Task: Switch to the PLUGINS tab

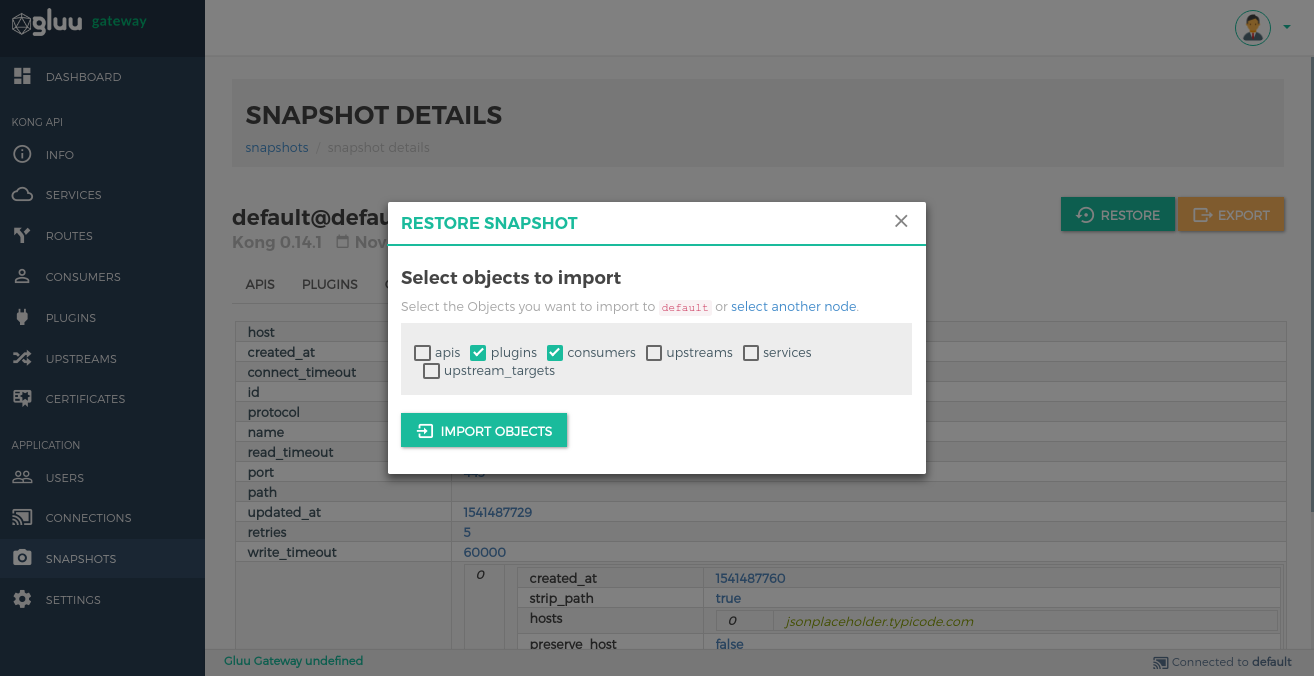Action: [330, 284]
